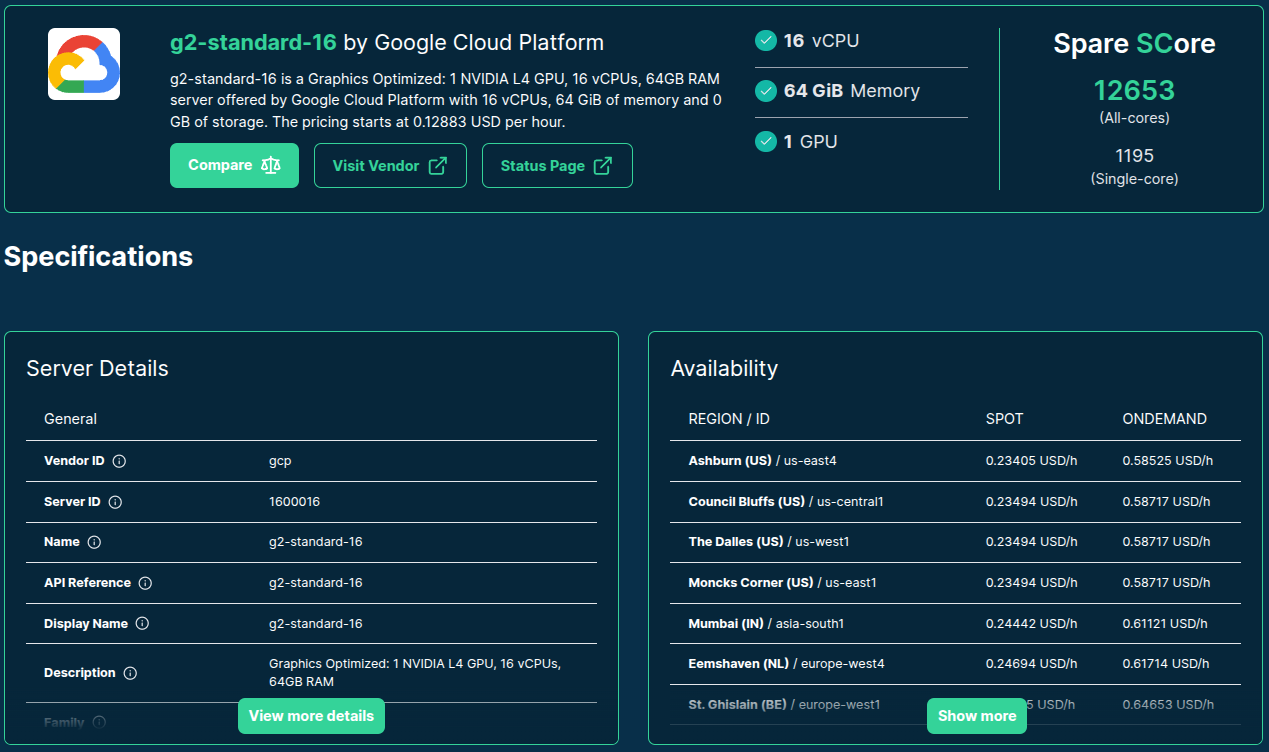Click Eemshaven spot price 0.24694 USD/h
This screenshot has width=1269, height=752.
[x=1031, y=664]
